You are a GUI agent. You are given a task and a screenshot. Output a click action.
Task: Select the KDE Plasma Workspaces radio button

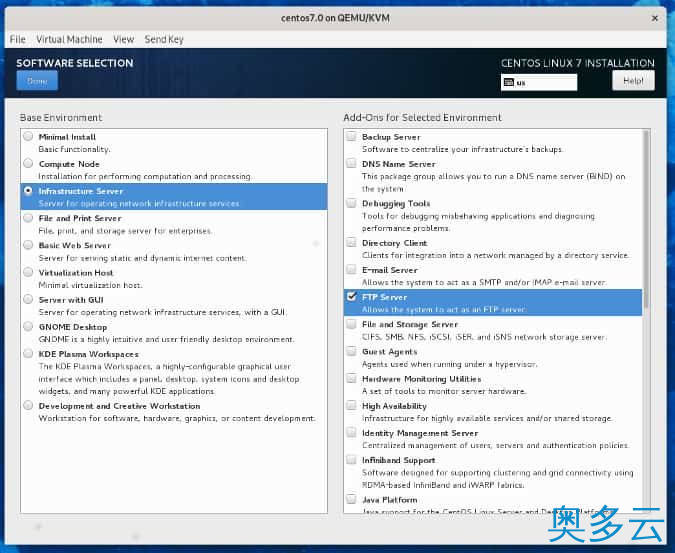coord(28,353)
